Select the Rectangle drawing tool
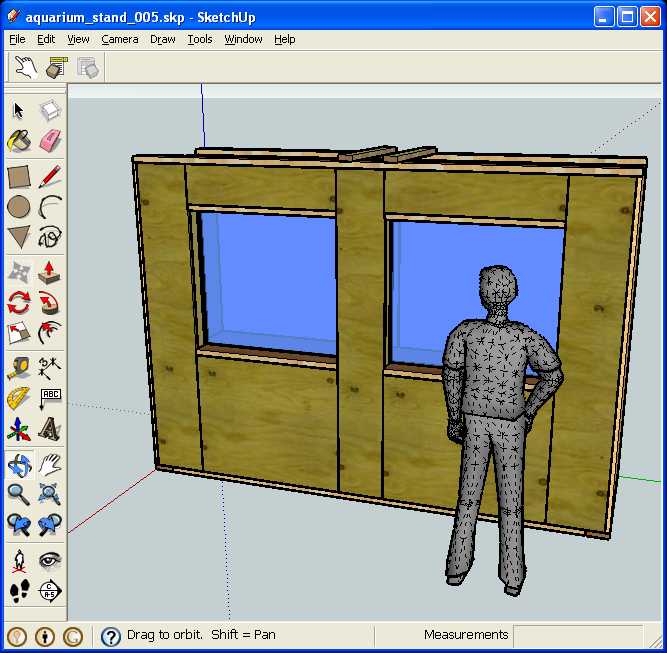667x653 pixels. click(19, 177)
